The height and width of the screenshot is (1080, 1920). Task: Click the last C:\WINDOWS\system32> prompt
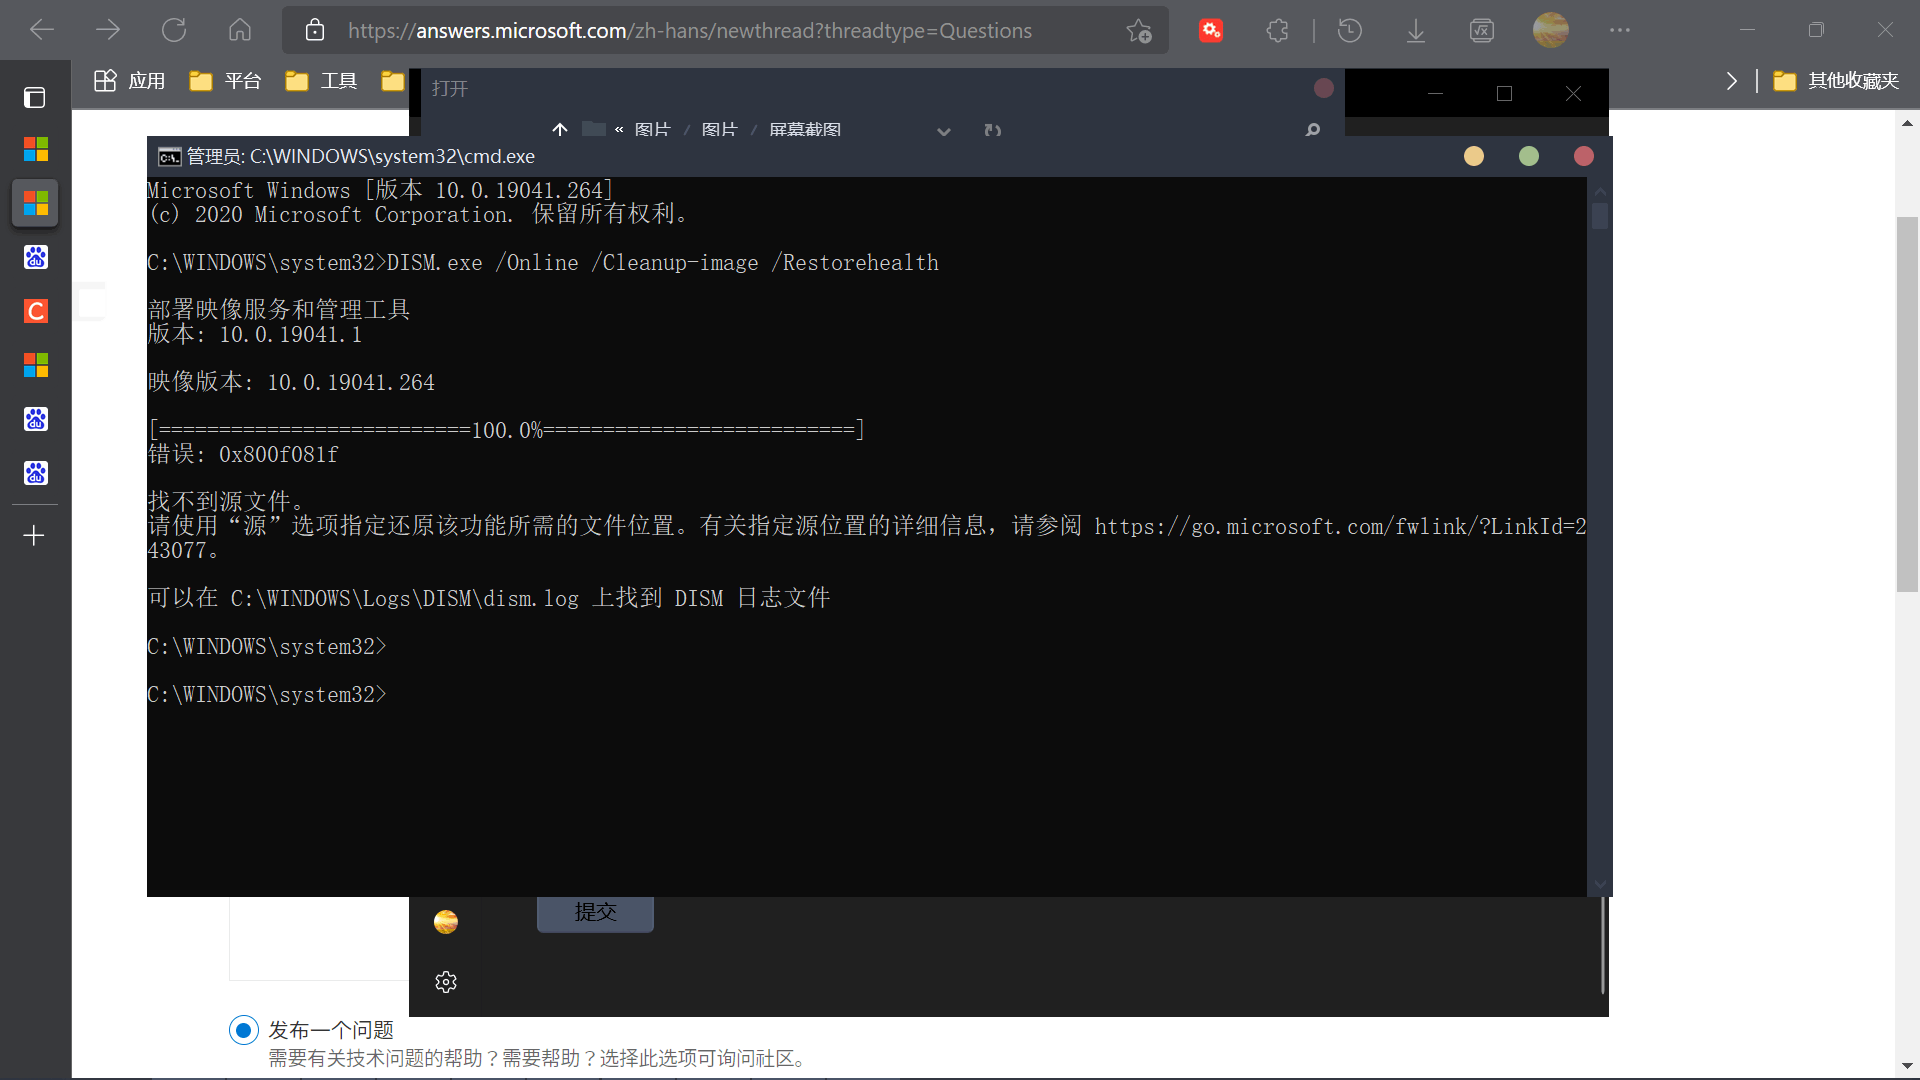pos(267,695)
